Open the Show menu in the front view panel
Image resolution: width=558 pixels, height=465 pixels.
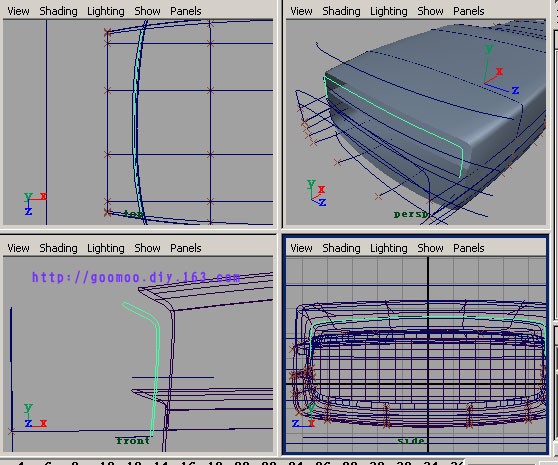147,248
